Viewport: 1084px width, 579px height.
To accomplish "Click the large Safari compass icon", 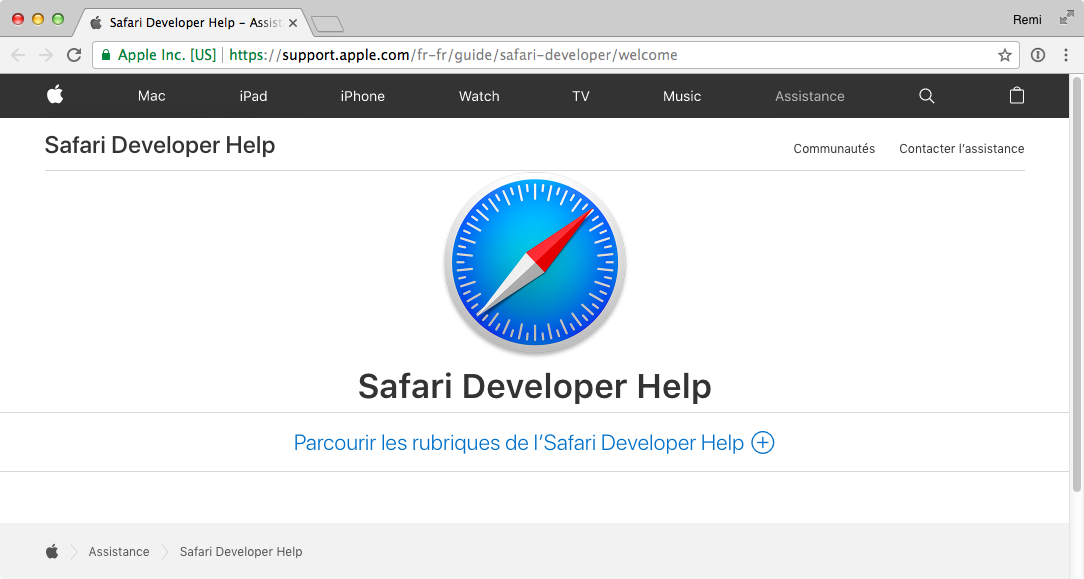I will (535, 263).
